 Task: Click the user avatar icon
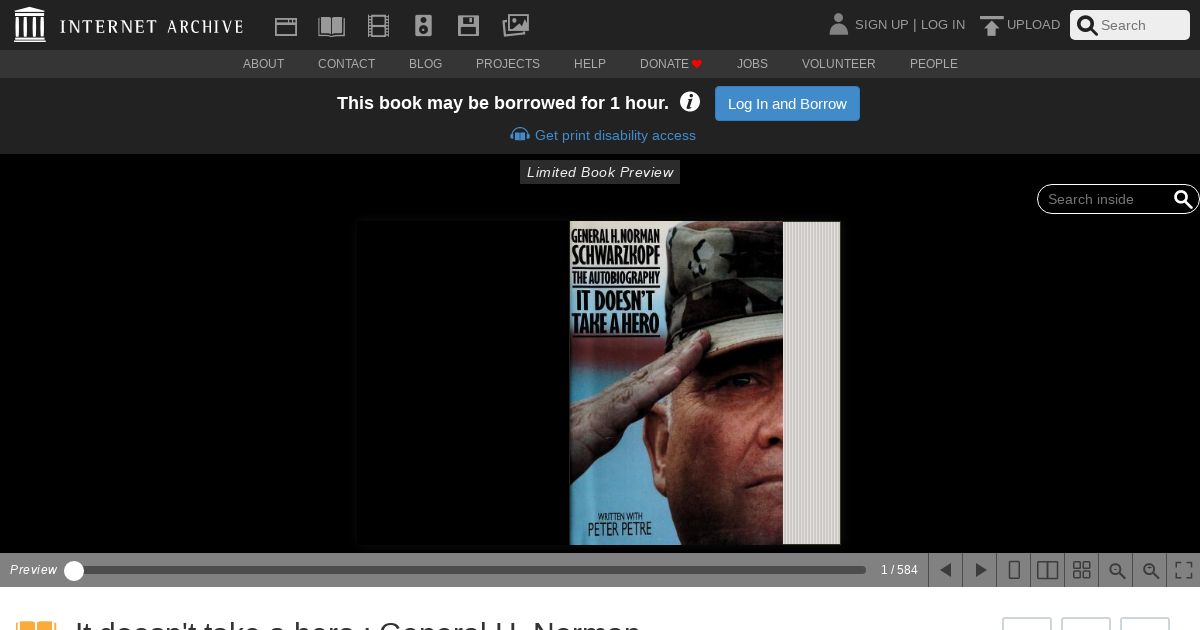[838, 24]
